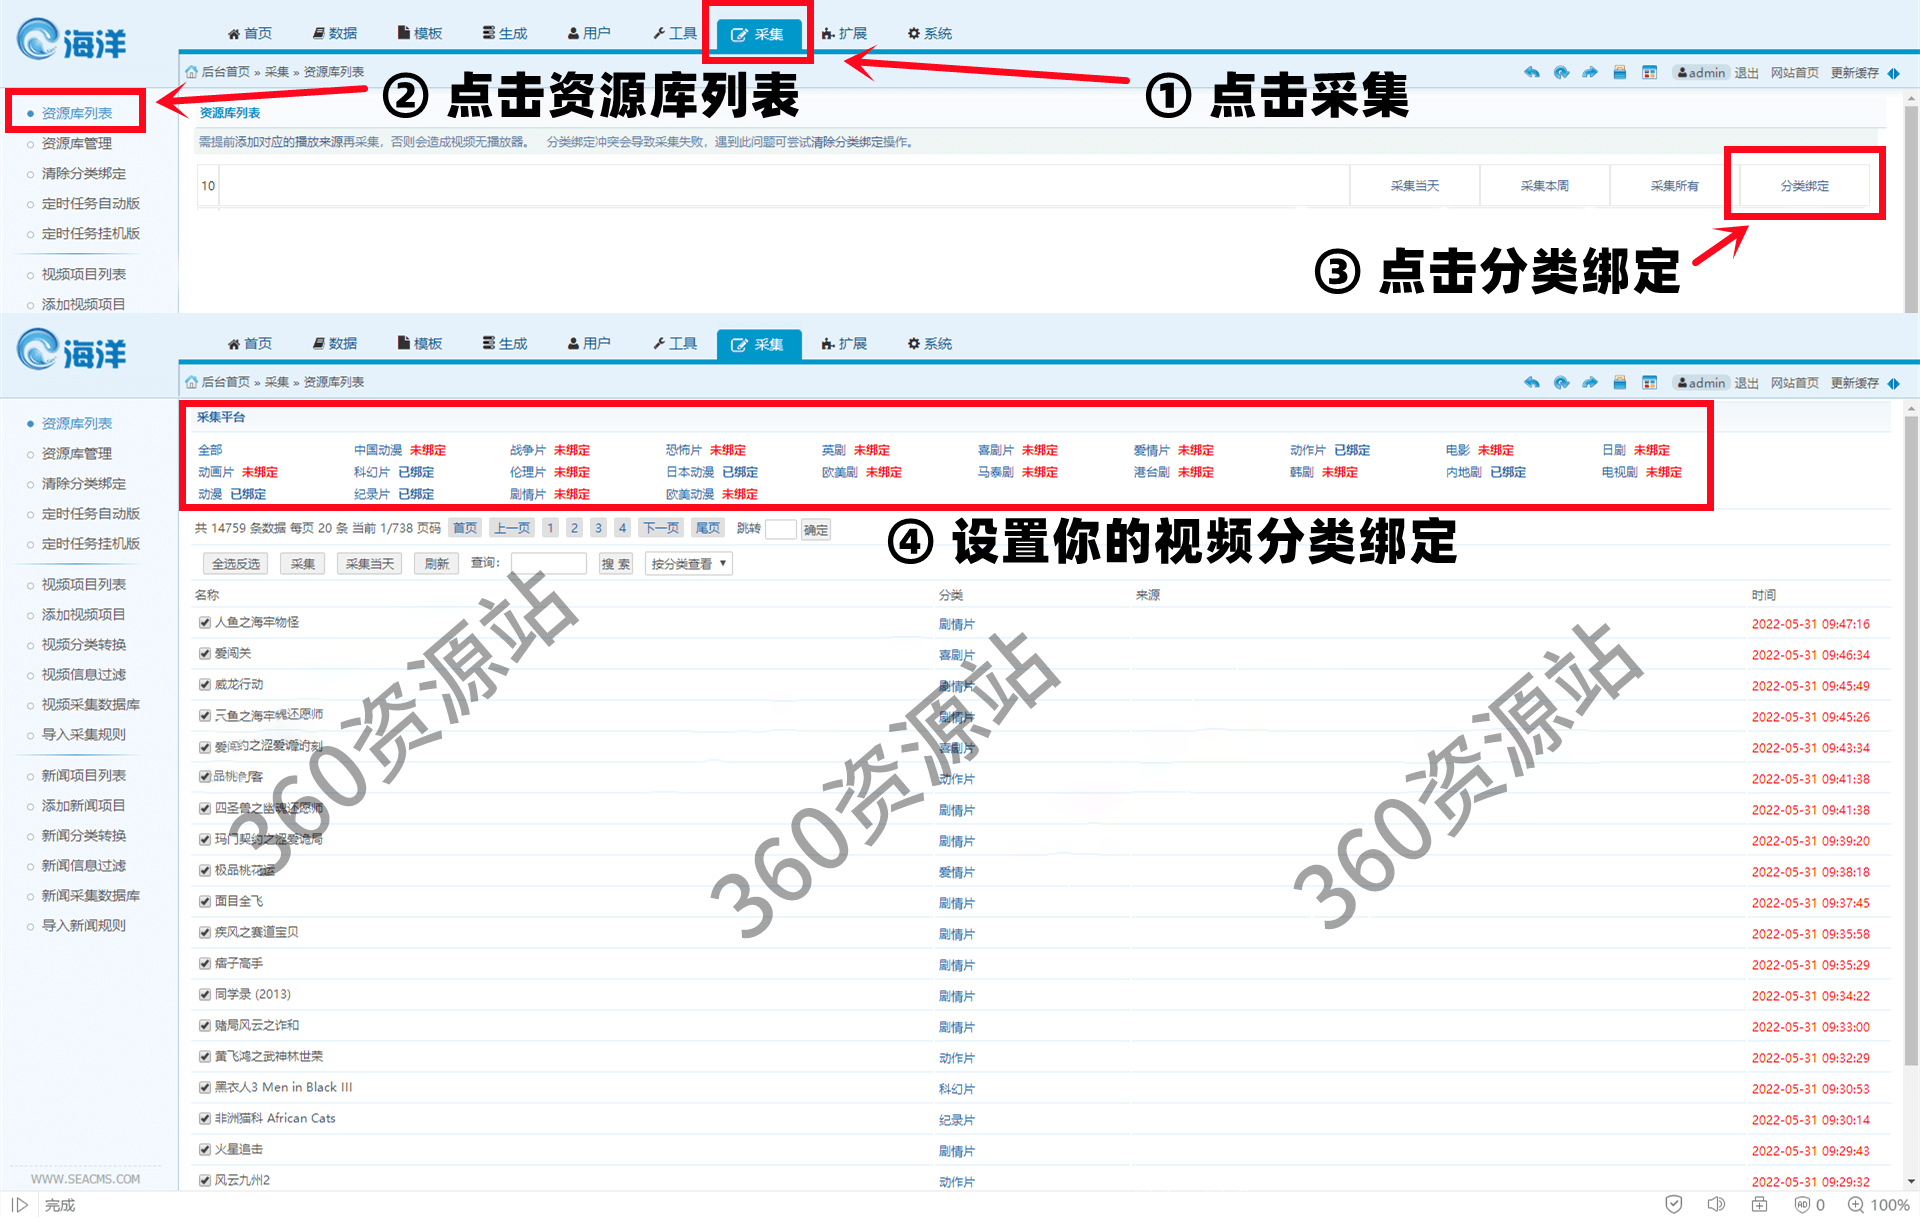Uncheck the 人鱼之海牢物怪 row checkbox
The image size is (1920, 1218).
point(205,622)
